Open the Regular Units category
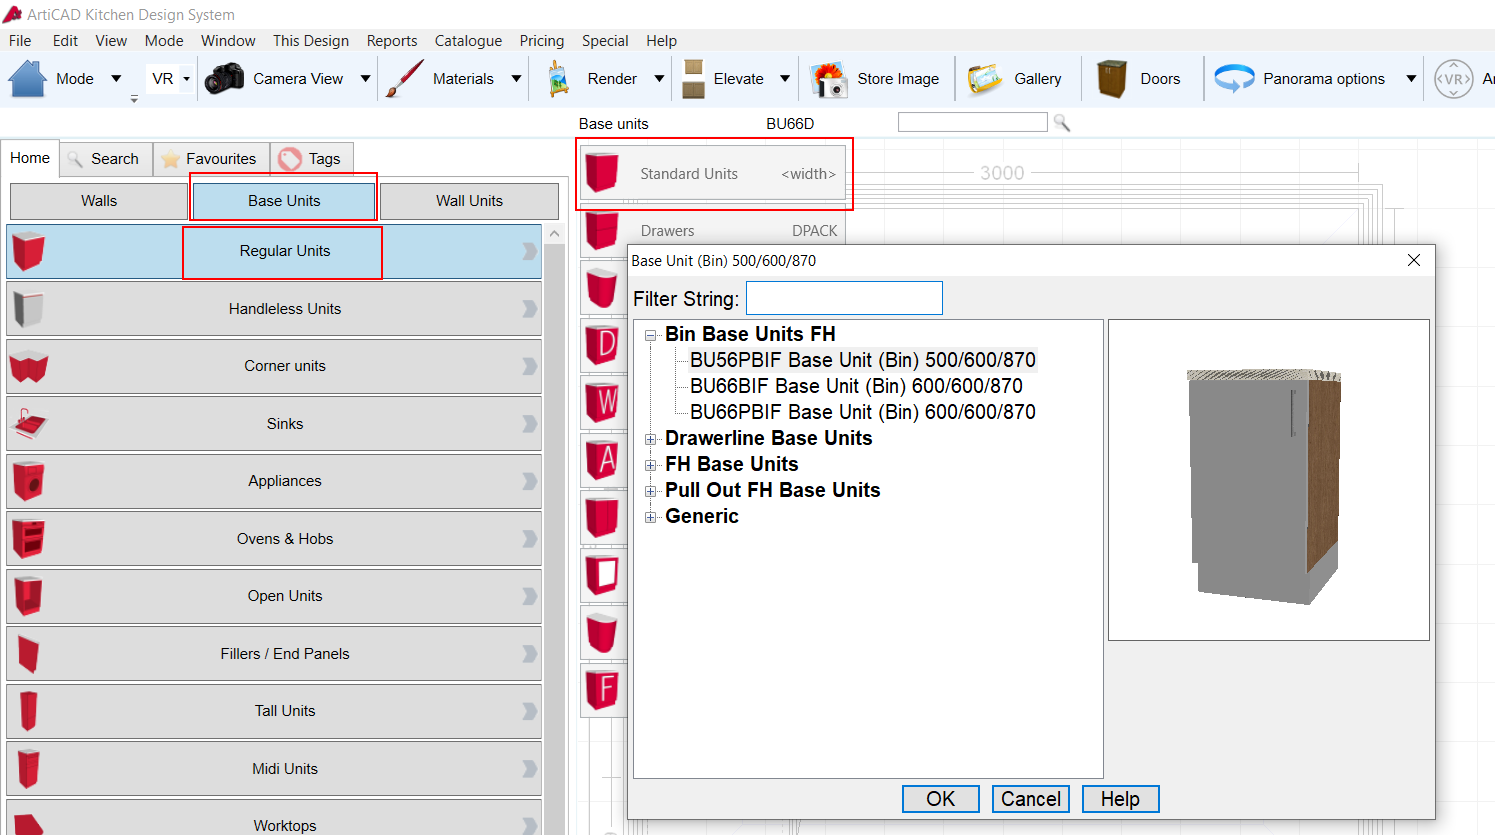1495x835 pixels. coord(274,251)
